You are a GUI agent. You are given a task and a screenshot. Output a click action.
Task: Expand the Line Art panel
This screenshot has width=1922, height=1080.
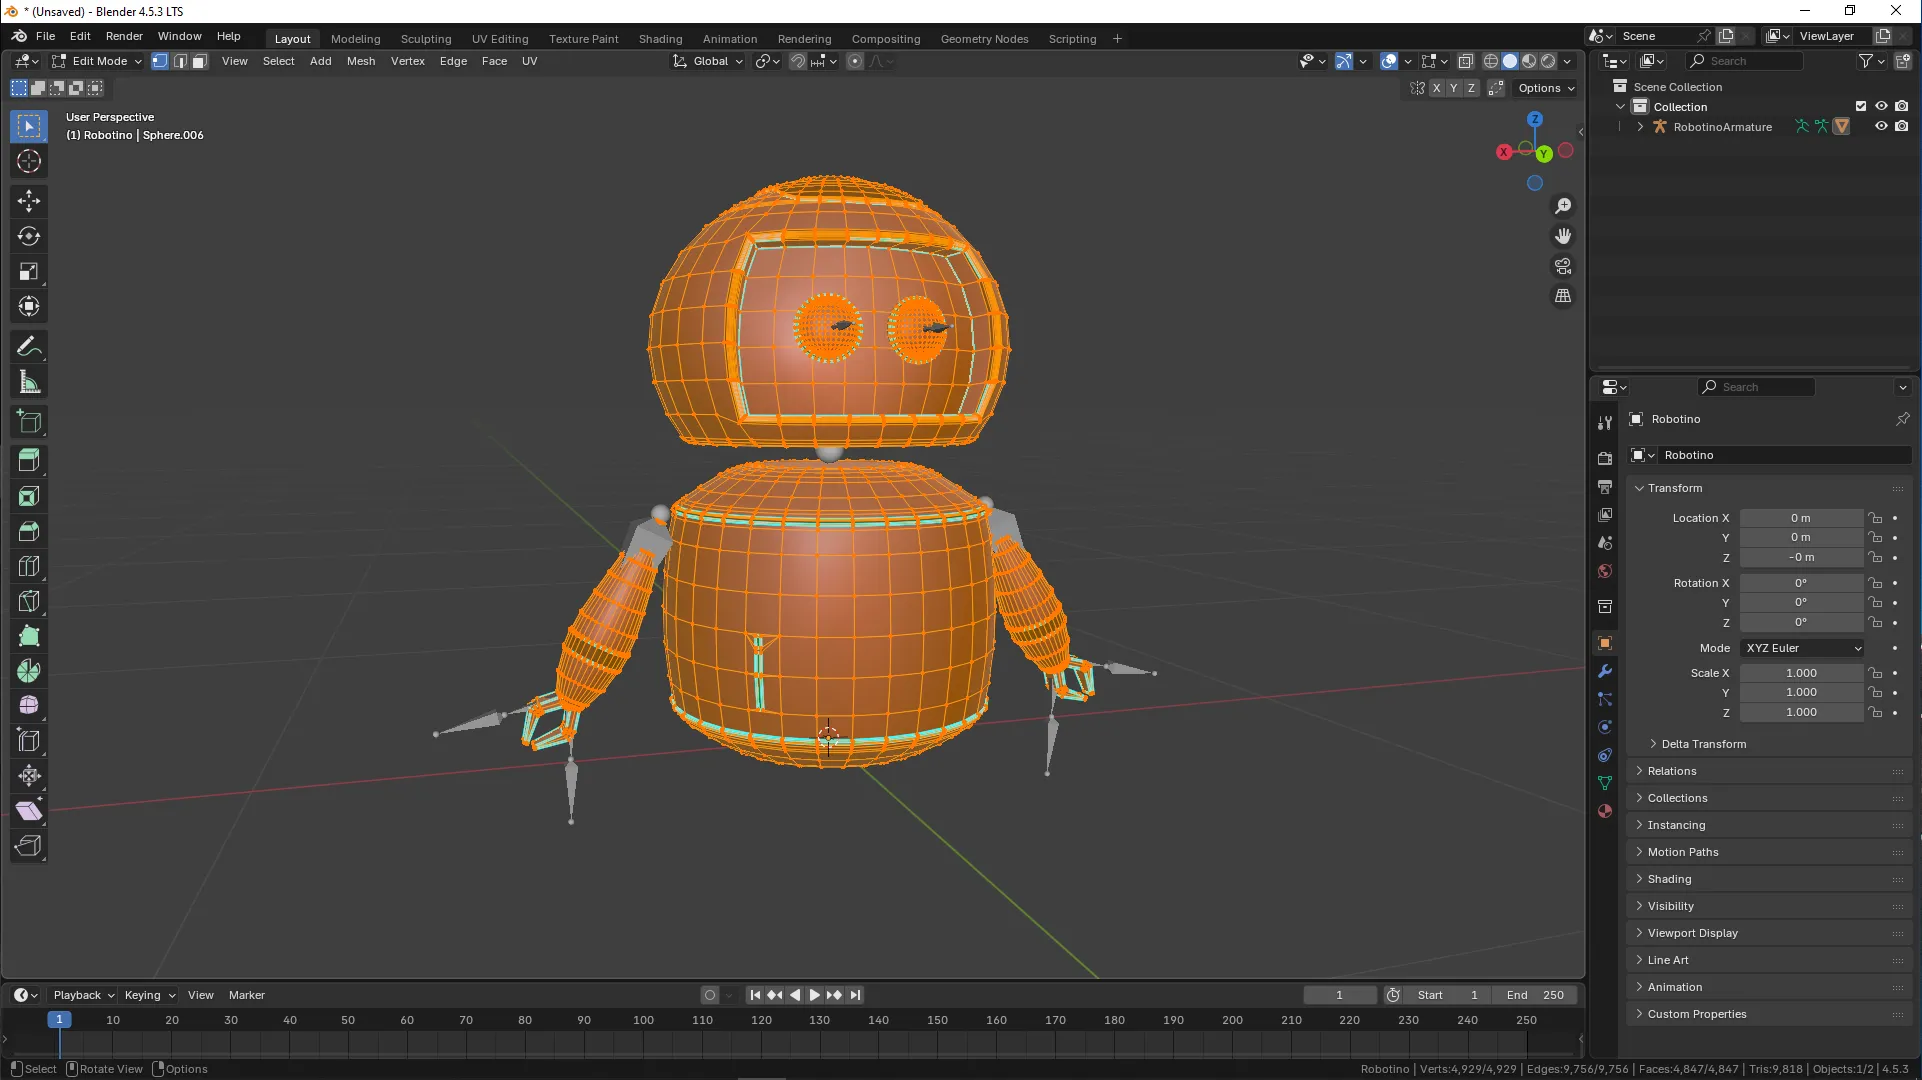coord(1666,959)
